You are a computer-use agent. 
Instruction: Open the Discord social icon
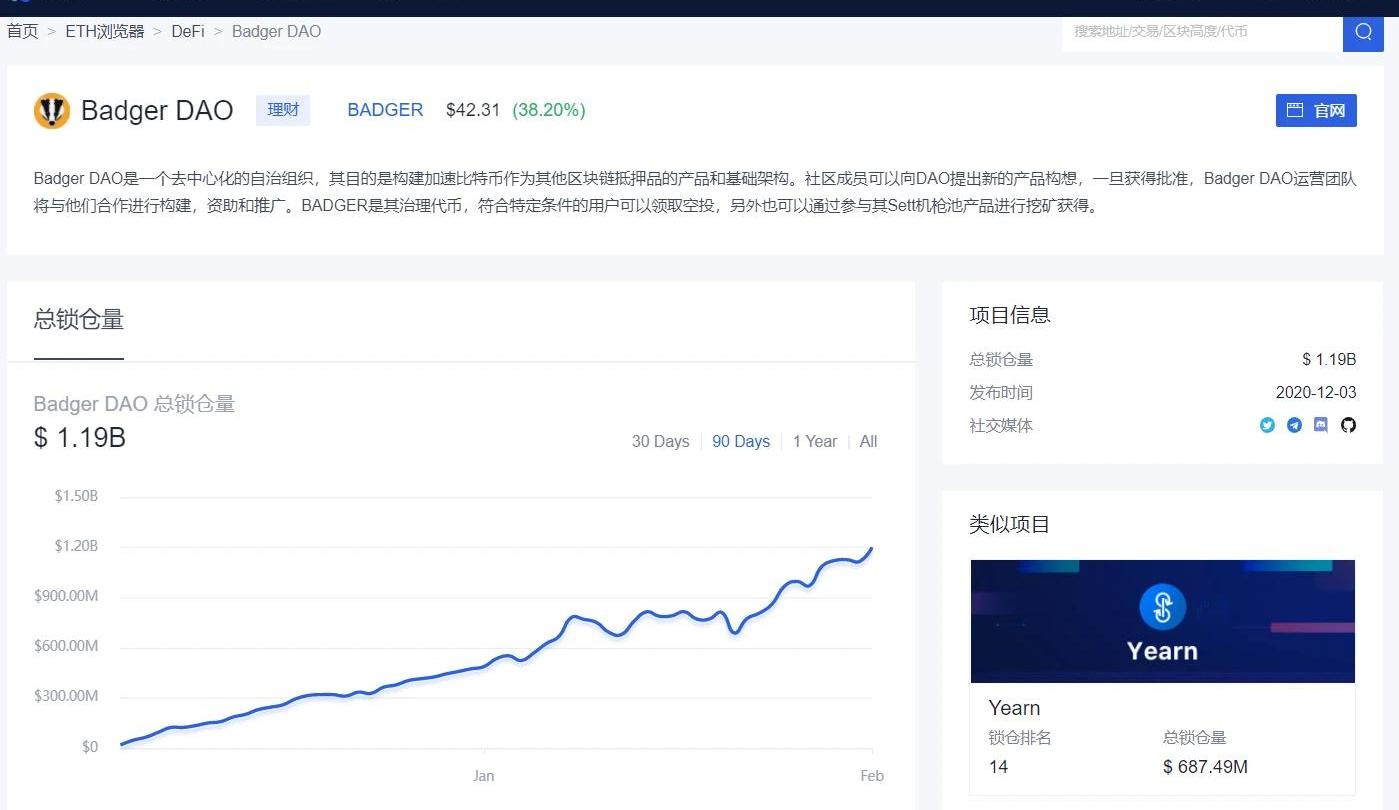point(1321,425)
